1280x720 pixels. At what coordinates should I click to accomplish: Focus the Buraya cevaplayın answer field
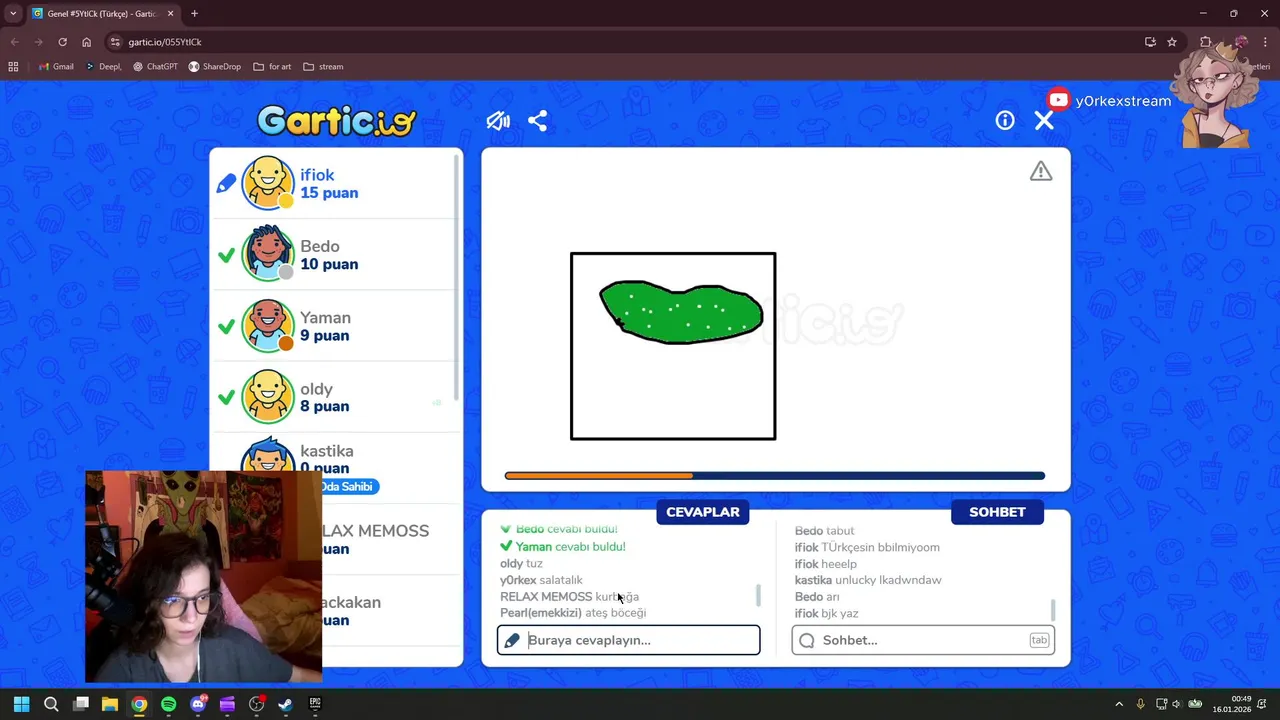[629, 640]
